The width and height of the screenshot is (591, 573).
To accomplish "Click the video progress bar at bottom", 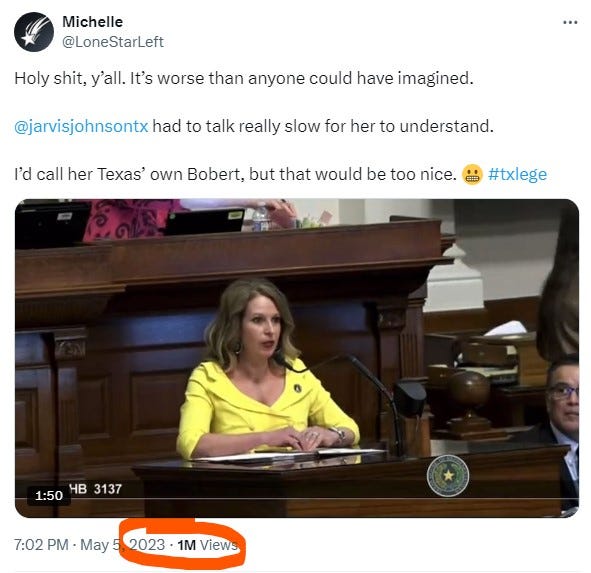I will click(297, 499).
